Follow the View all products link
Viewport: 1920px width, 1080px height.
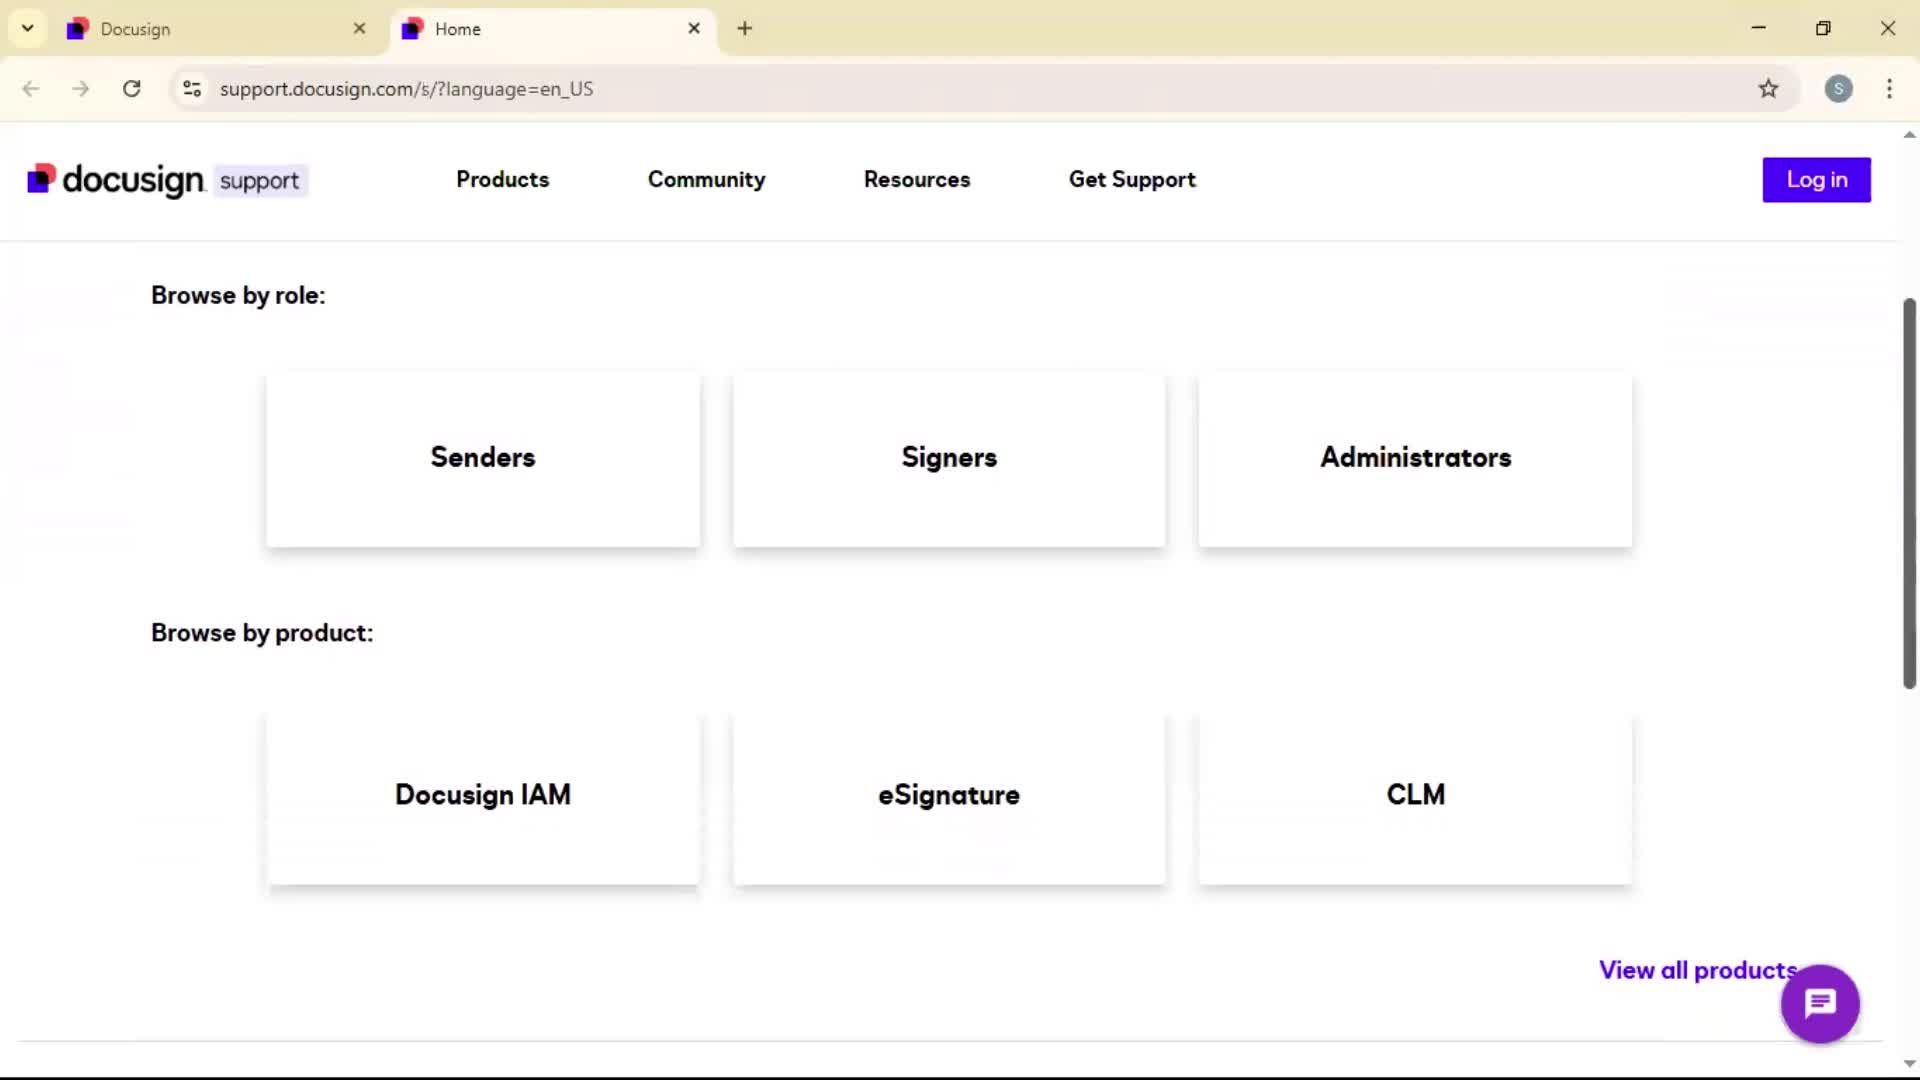click(x=1697, y=971)
